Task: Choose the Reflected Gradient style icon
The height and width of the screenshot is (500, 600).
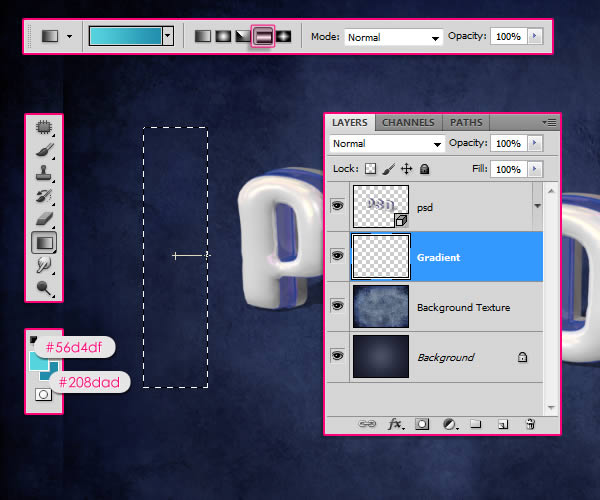Action: pos(263,36)
